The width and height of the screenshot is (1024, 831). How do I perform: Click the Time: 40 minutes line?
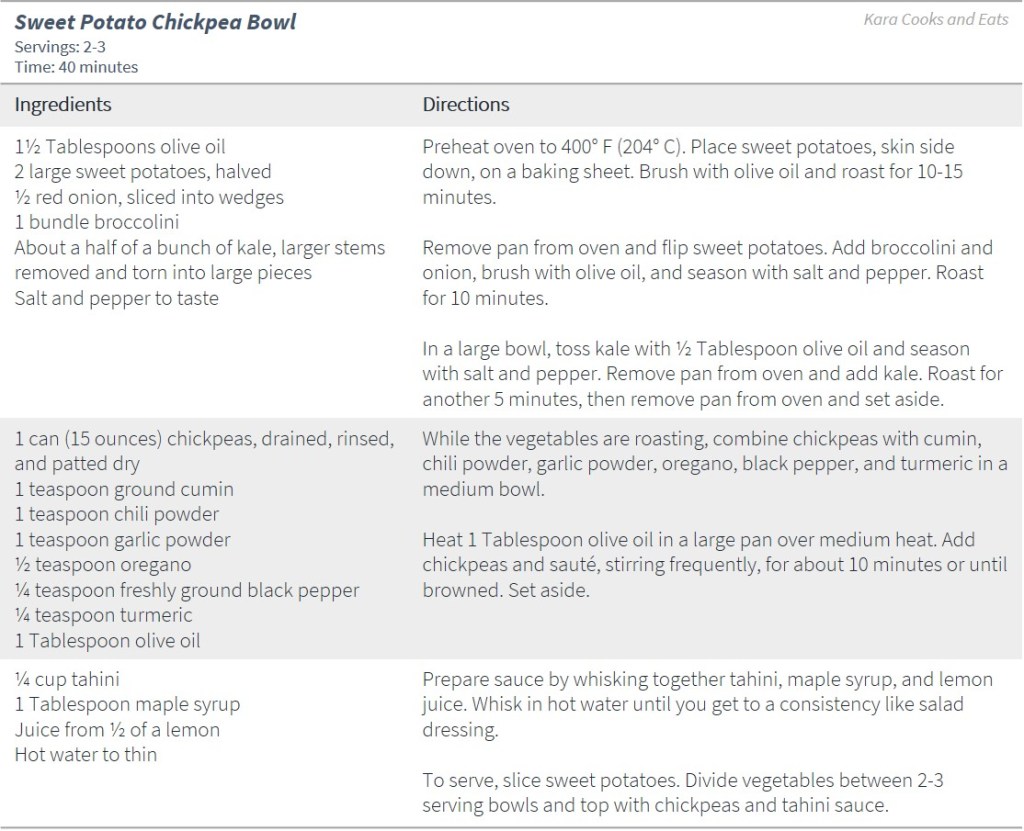[x=76, y=67]
